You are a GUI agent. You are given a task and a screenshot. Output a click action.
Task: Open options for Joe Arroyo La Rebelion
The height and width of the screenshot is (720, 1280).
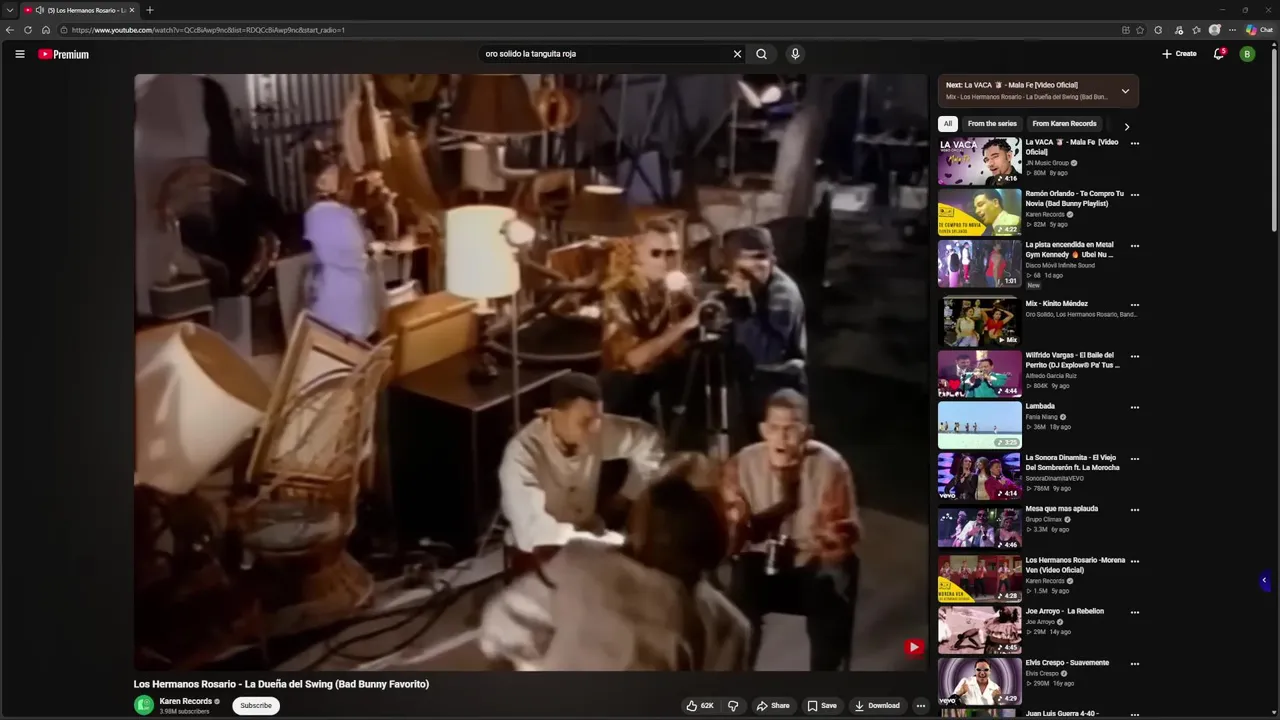[1134, 612]
